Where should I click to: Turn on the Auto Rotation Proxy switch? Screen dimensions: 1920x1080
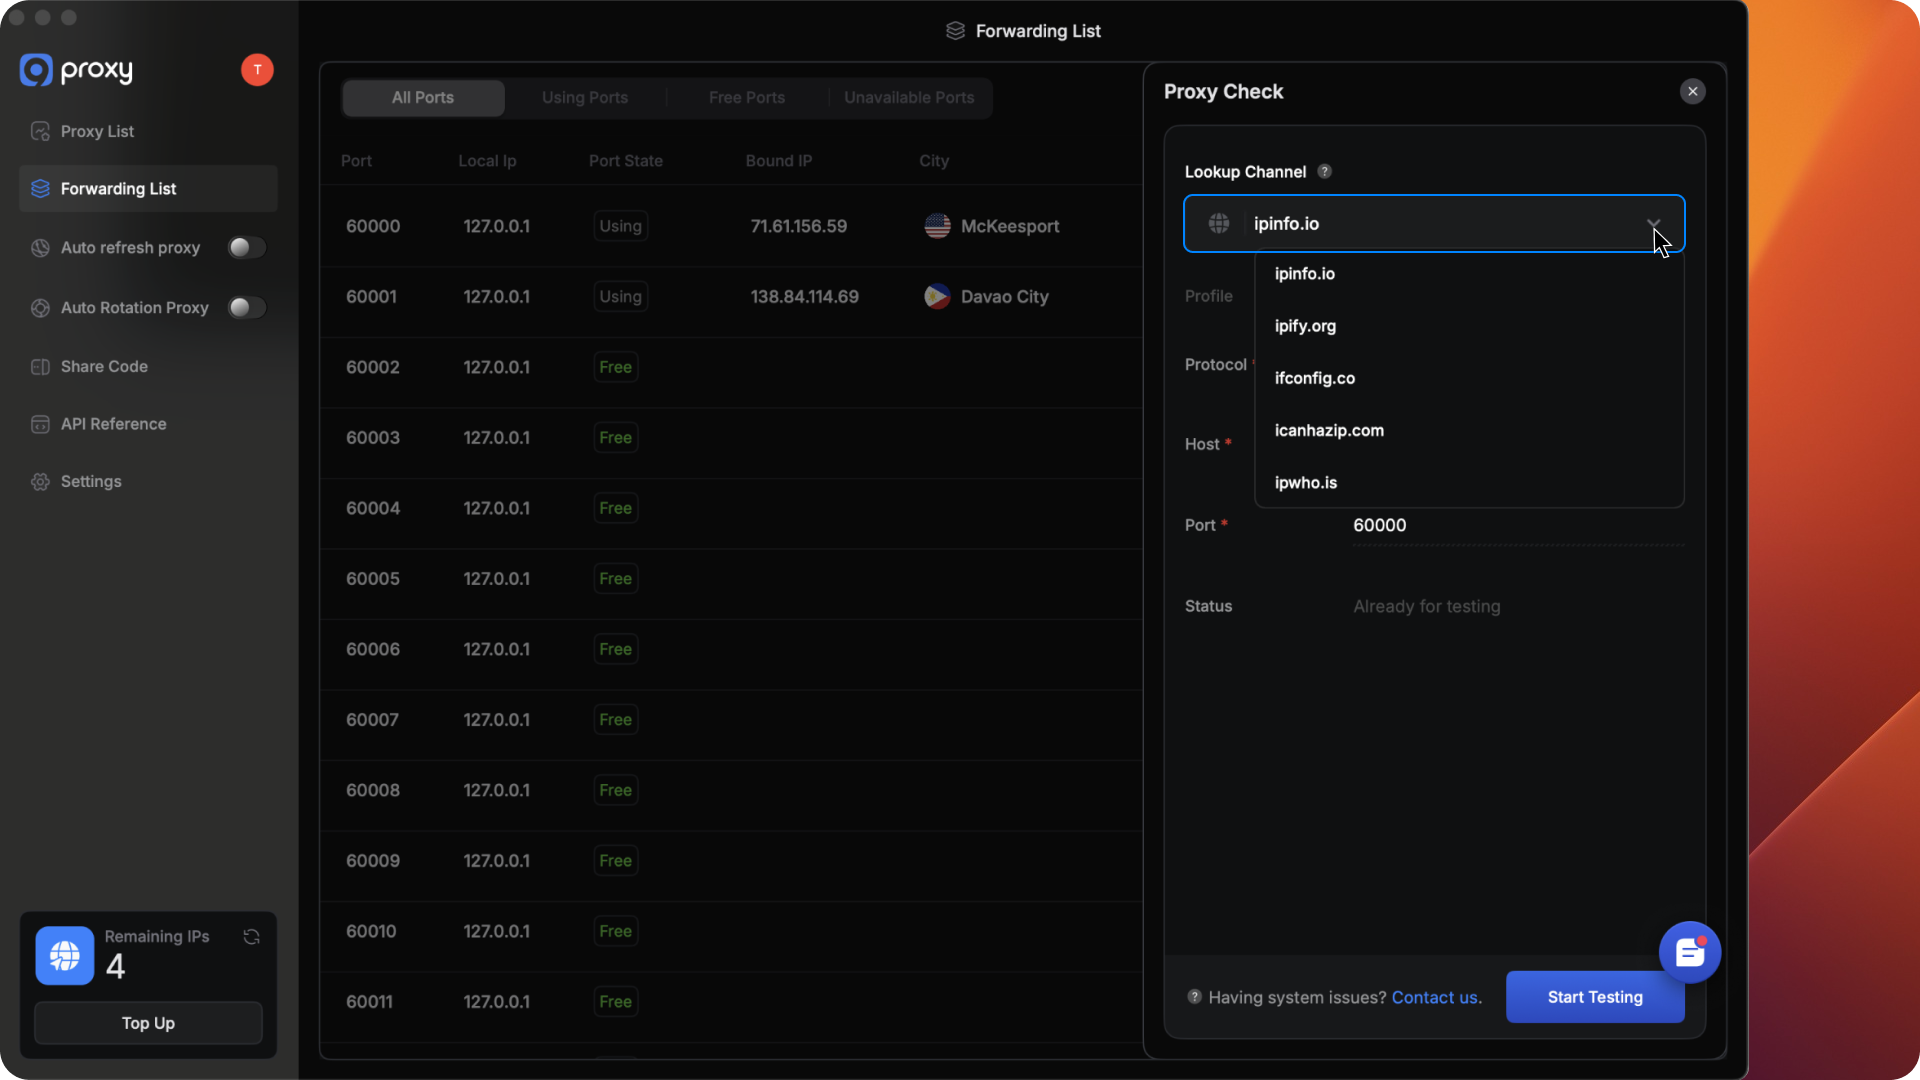click(x=246, y=308)
